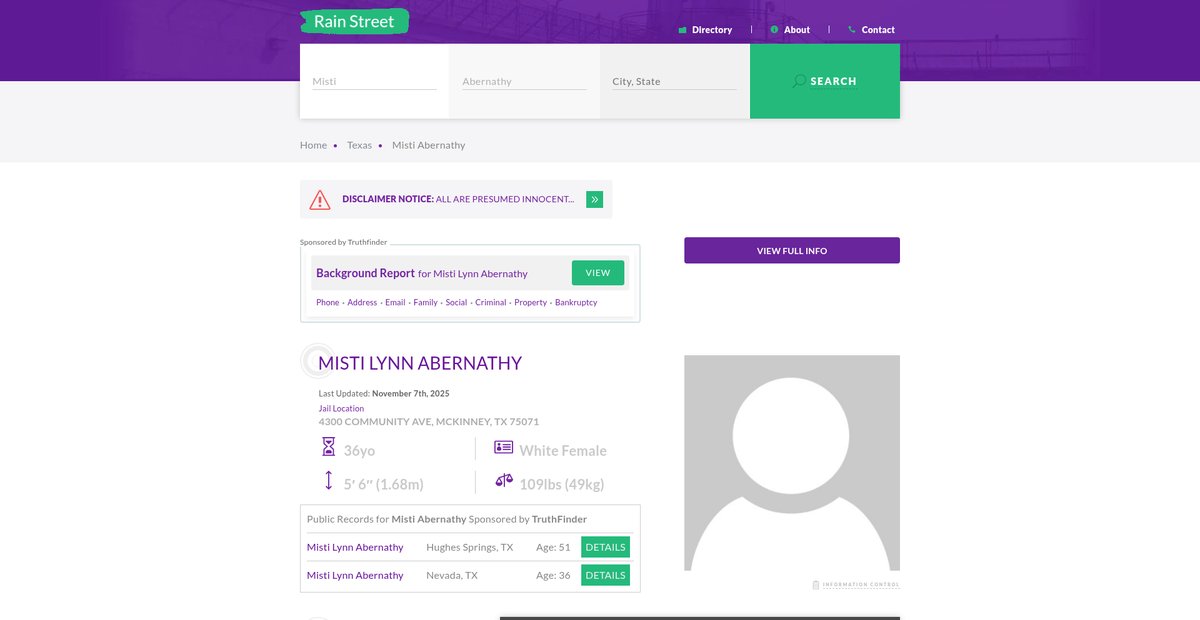Viewport: 1200px width, 620px height.
Task: Click the profile placeholder photo
Action: [791, 463]
